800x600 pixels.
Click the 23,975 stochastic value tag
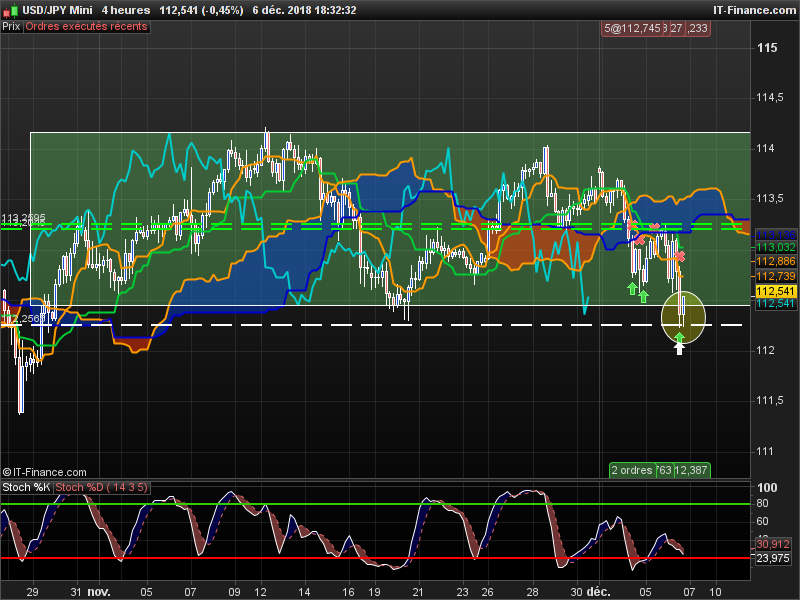(x=773, y=558)
